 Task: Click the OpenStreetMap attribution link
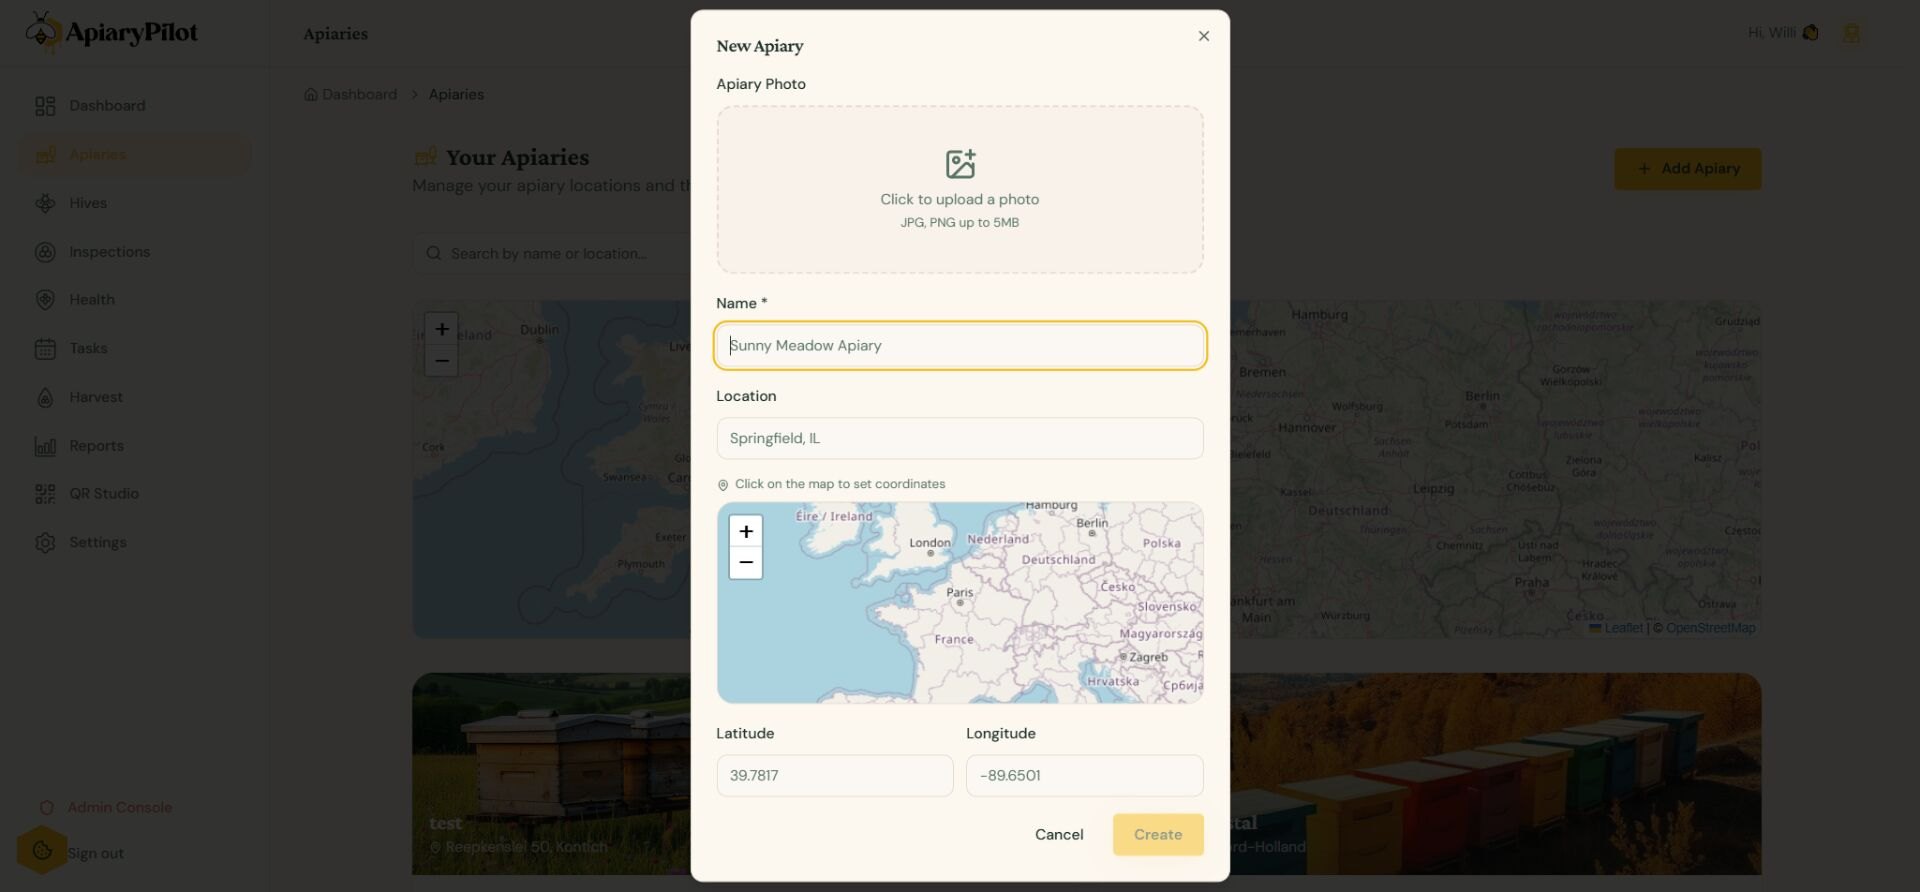point(1710,628)
